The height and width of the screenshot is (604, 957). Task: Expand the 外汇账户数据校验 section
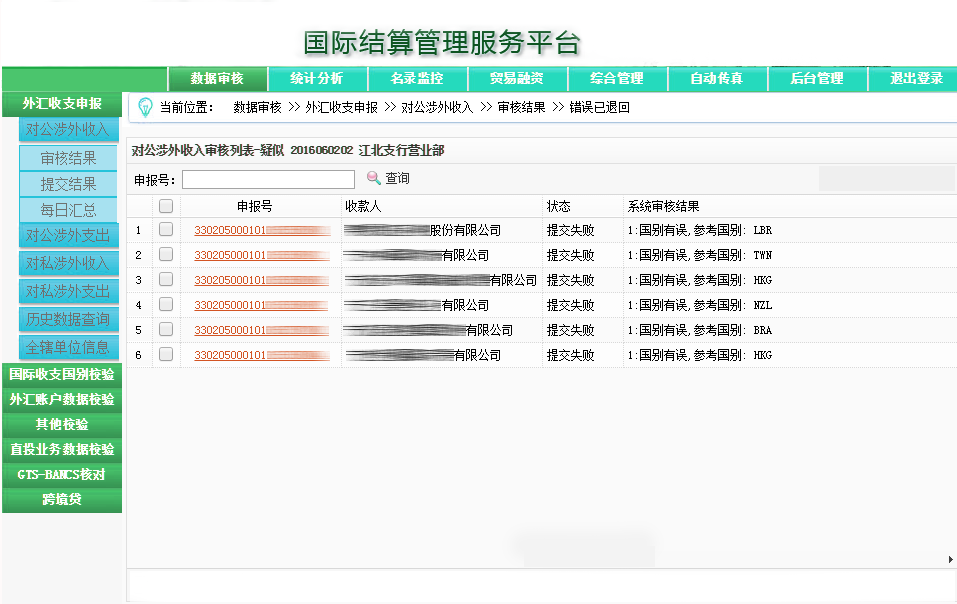[x=62, y=399]
